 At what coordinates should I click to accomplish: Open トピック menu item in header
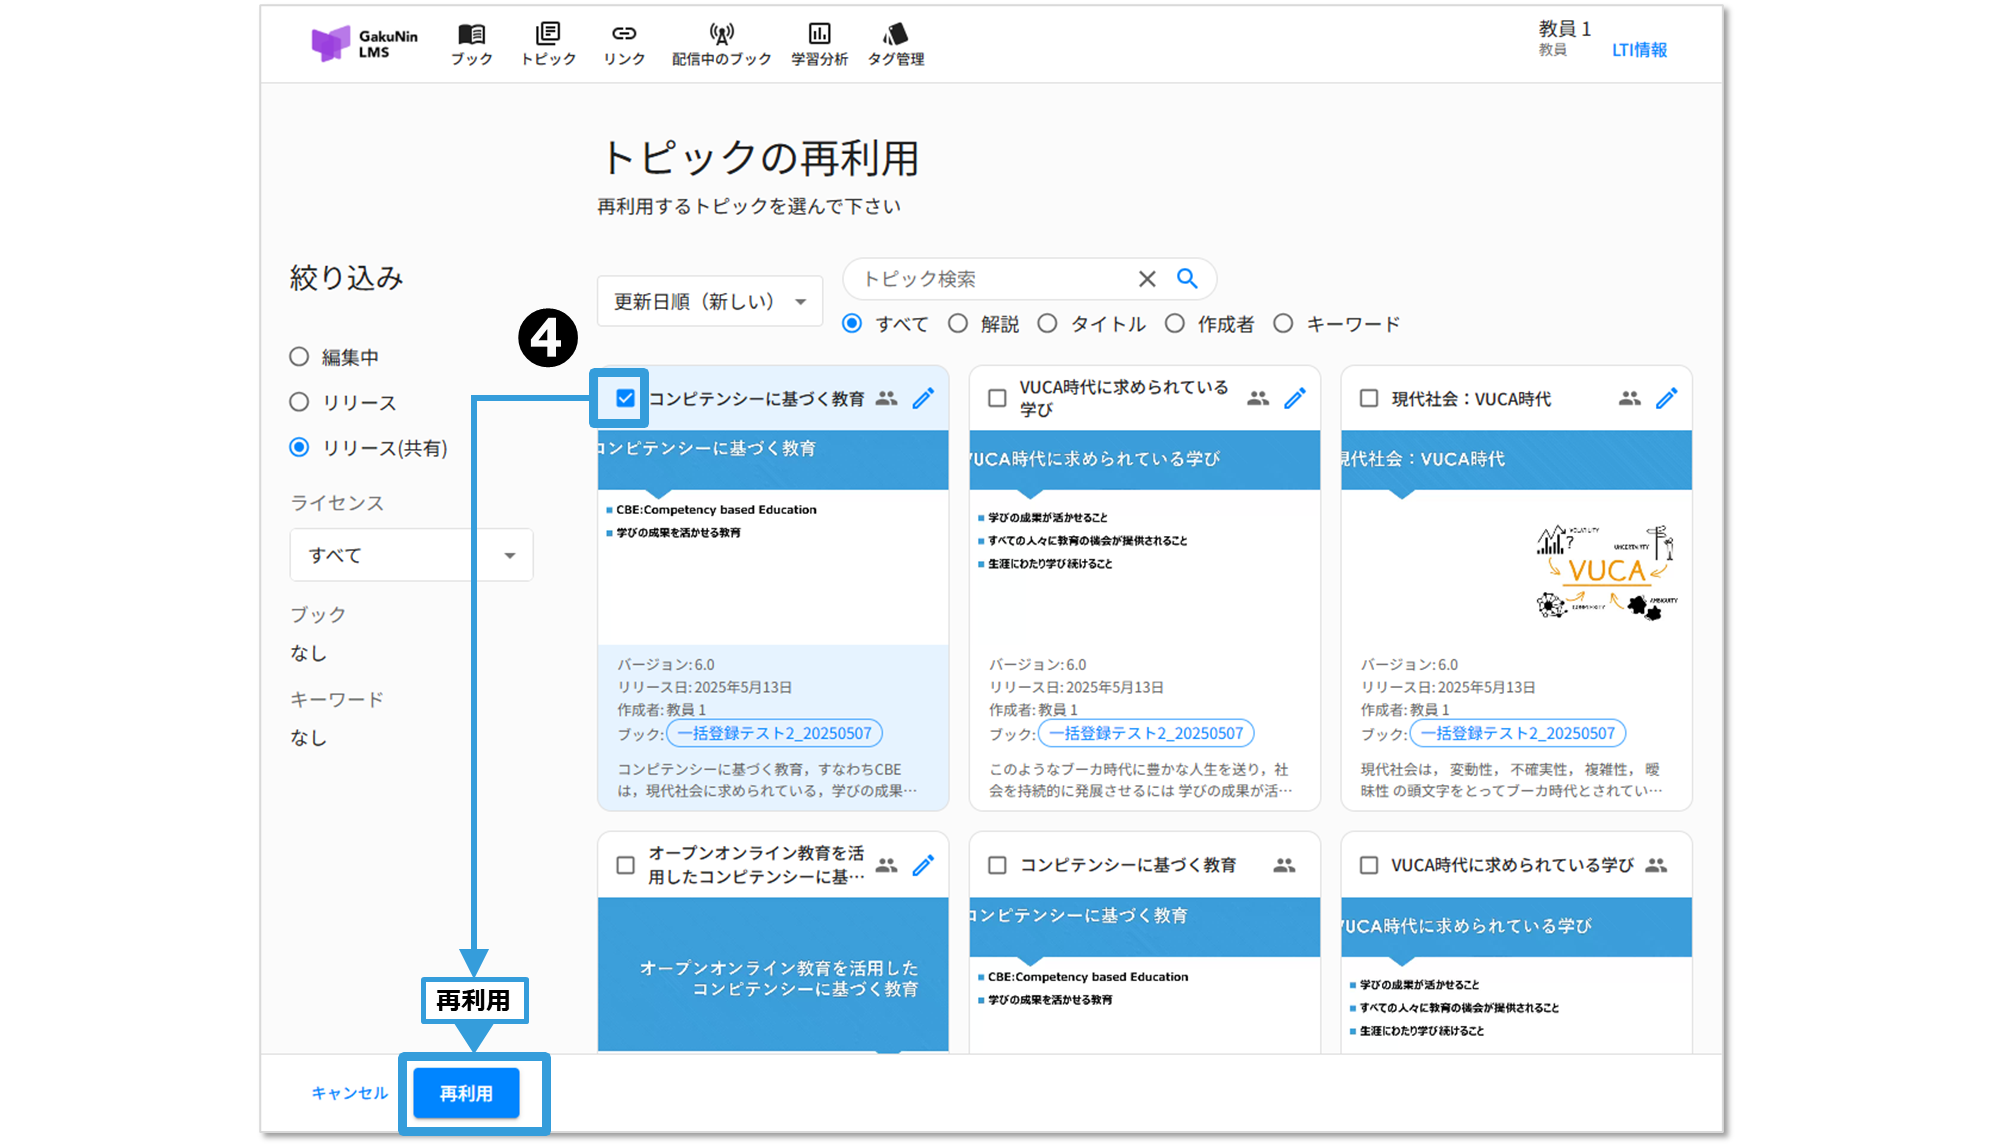pyautogui.click(x=548, y=44)
